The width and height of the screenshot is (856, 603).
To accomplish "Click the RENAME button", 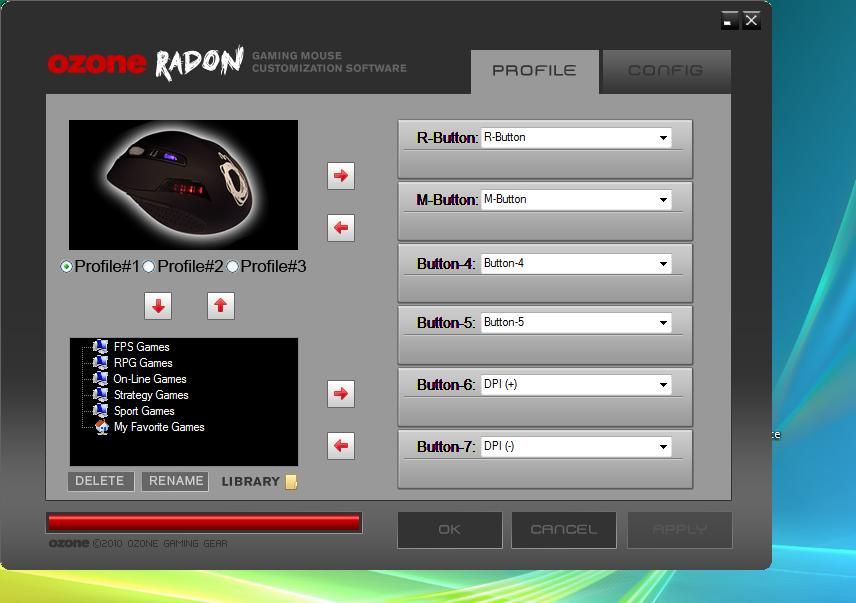I will point(175,481).
